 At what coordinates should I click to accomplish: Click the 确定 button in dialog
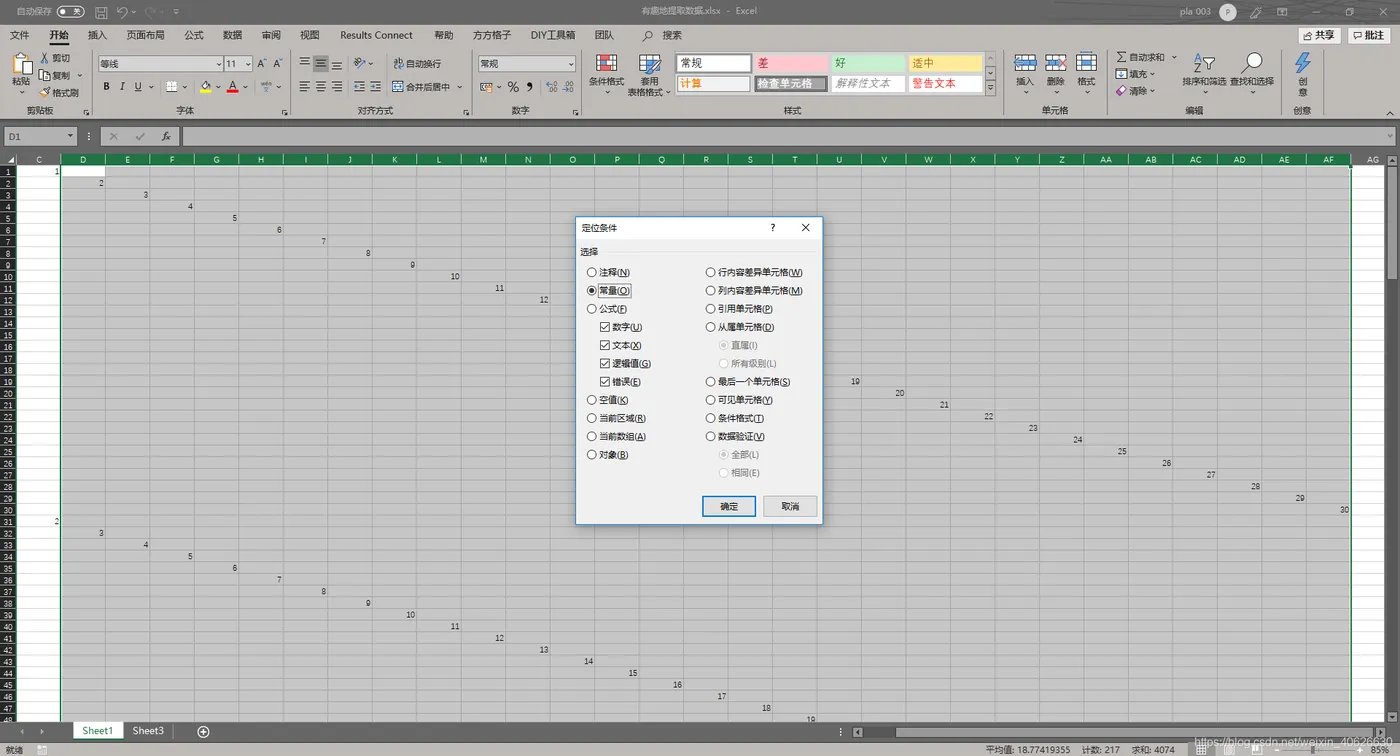point(729,506)
